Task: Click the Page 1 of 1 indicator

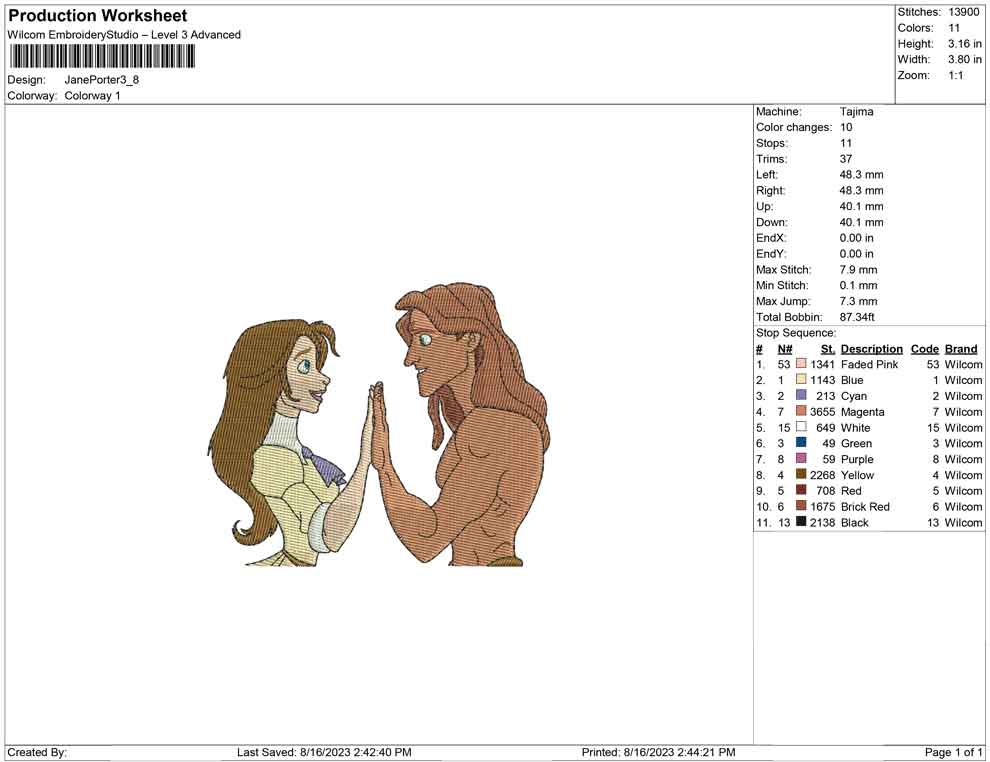Action: [953, 752]
